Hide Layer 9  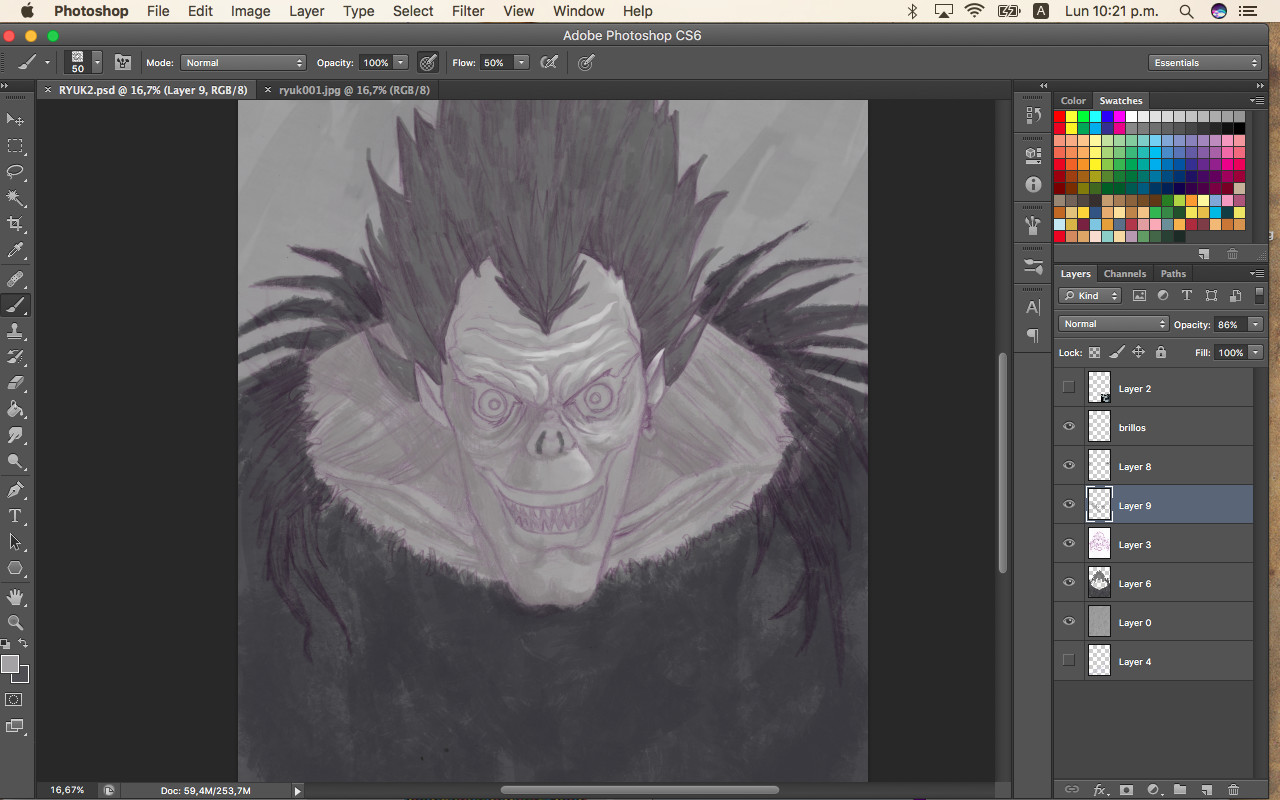pos(1069,505)
